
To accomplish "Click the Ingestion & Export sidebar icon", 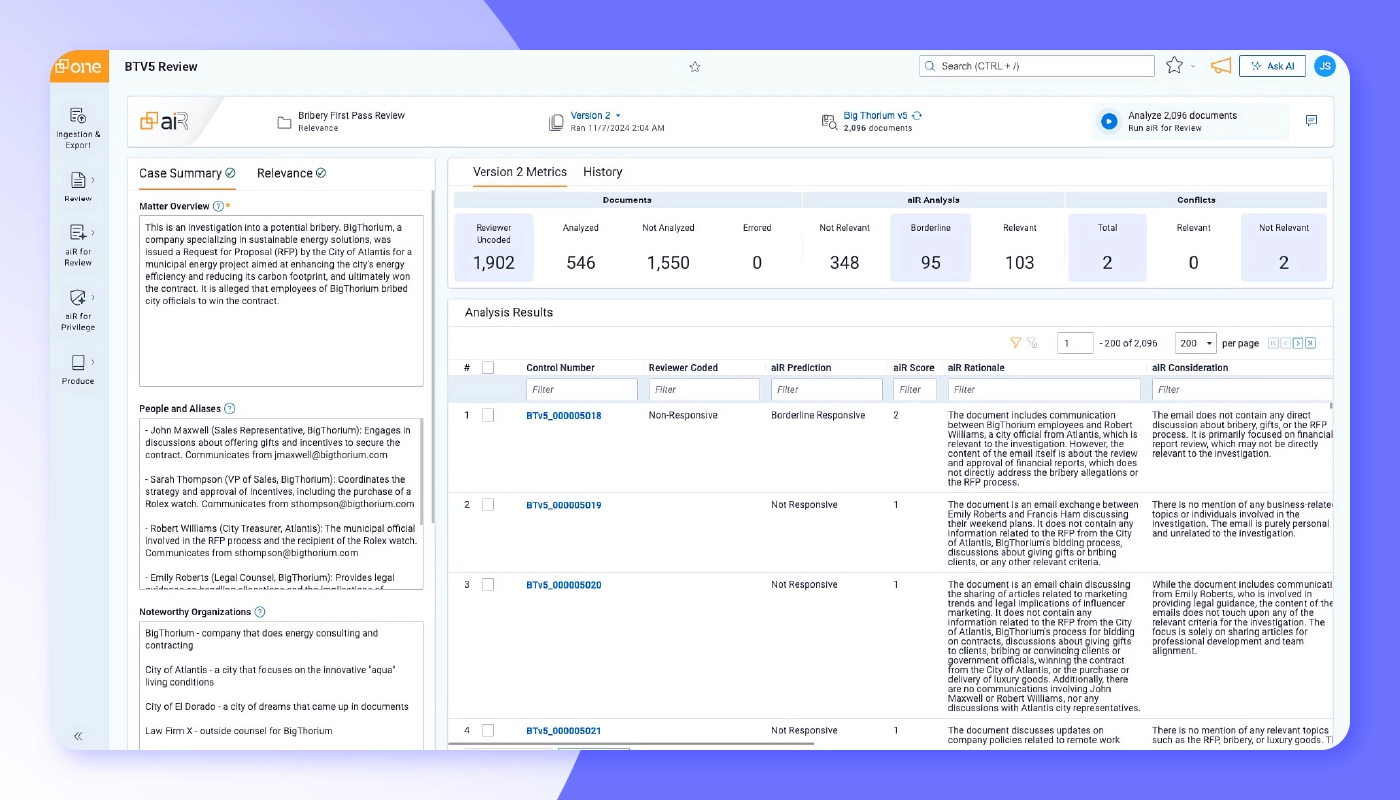I will [77, 116].
